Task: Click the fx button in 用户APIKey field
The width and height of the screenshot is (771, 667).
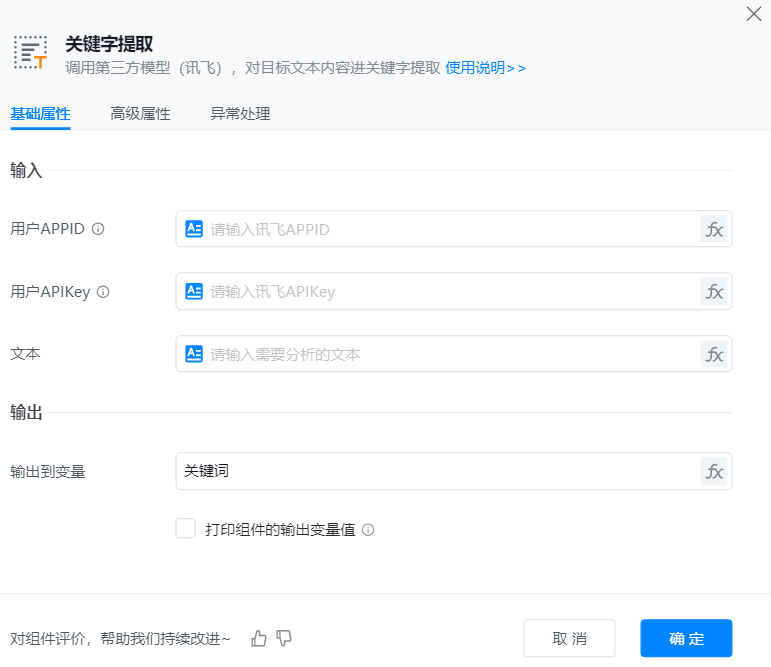Action: [714, 292]
